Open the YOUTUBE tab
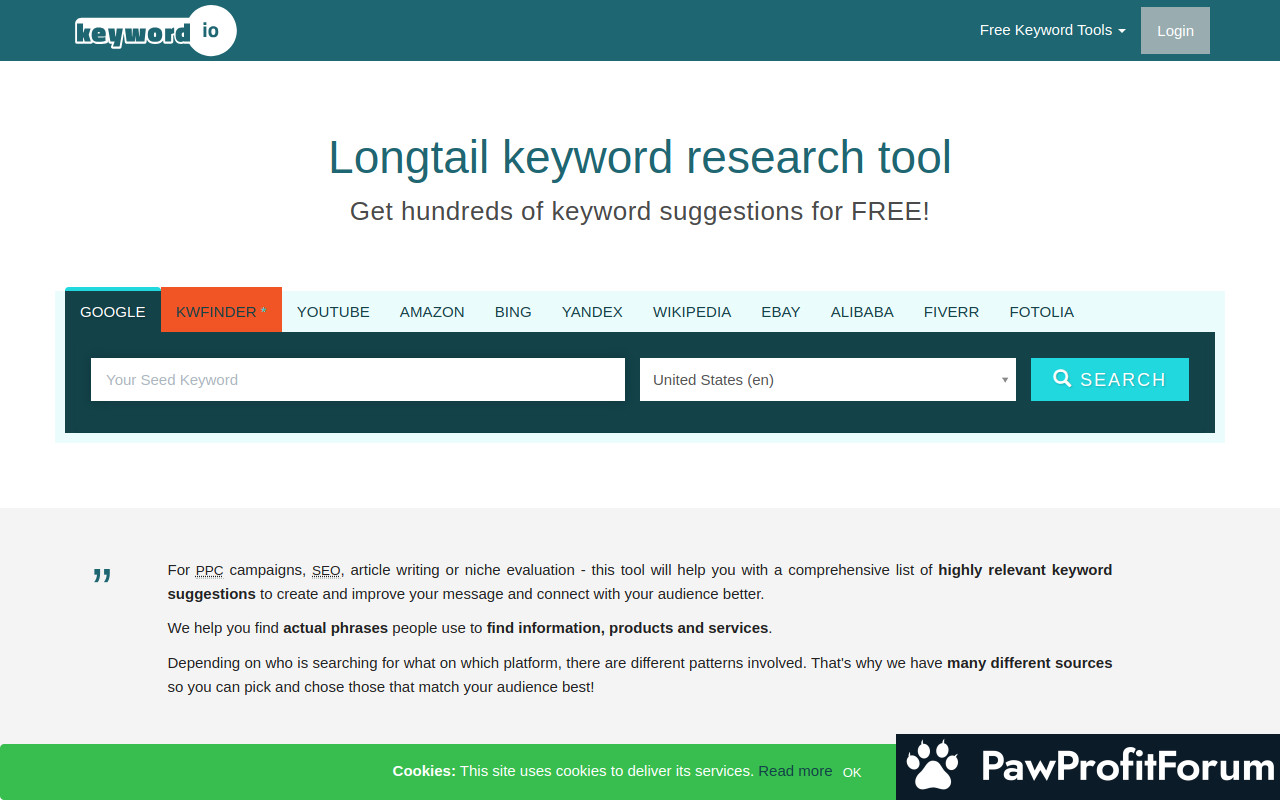This screenshot has height=800, width=1280. point(333,311)
